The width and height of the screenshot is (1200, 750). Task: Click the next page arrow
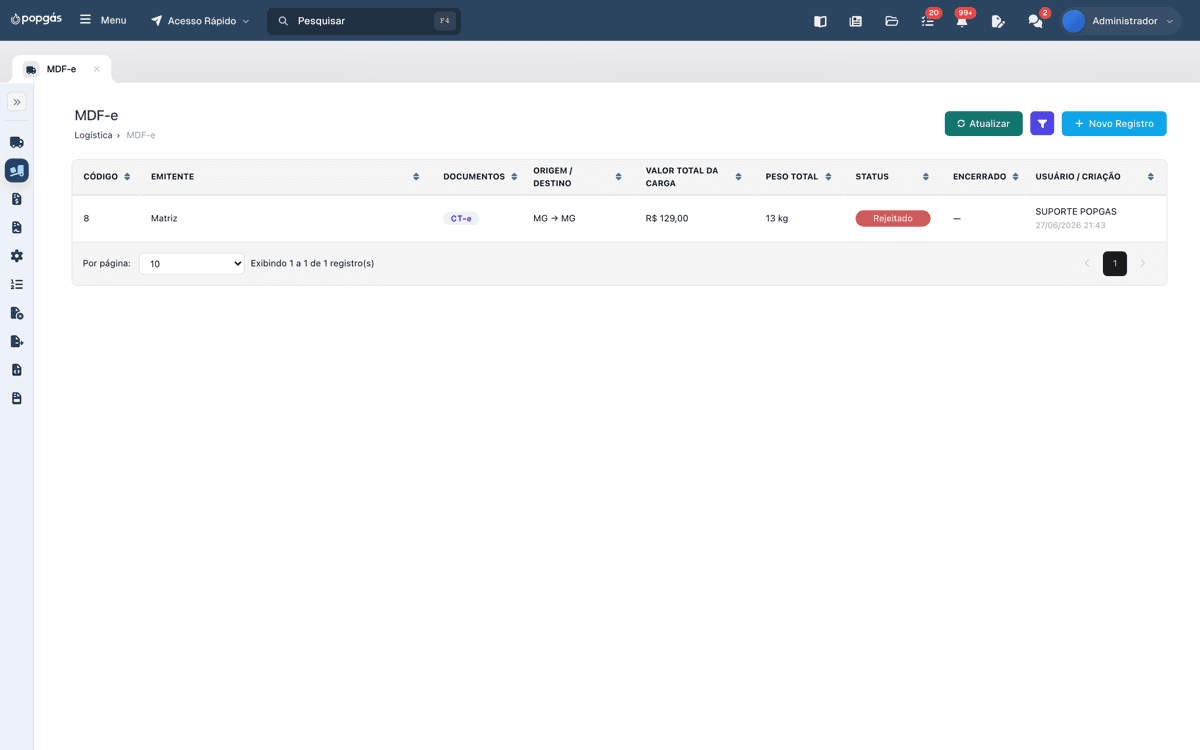coord(1143,263)
